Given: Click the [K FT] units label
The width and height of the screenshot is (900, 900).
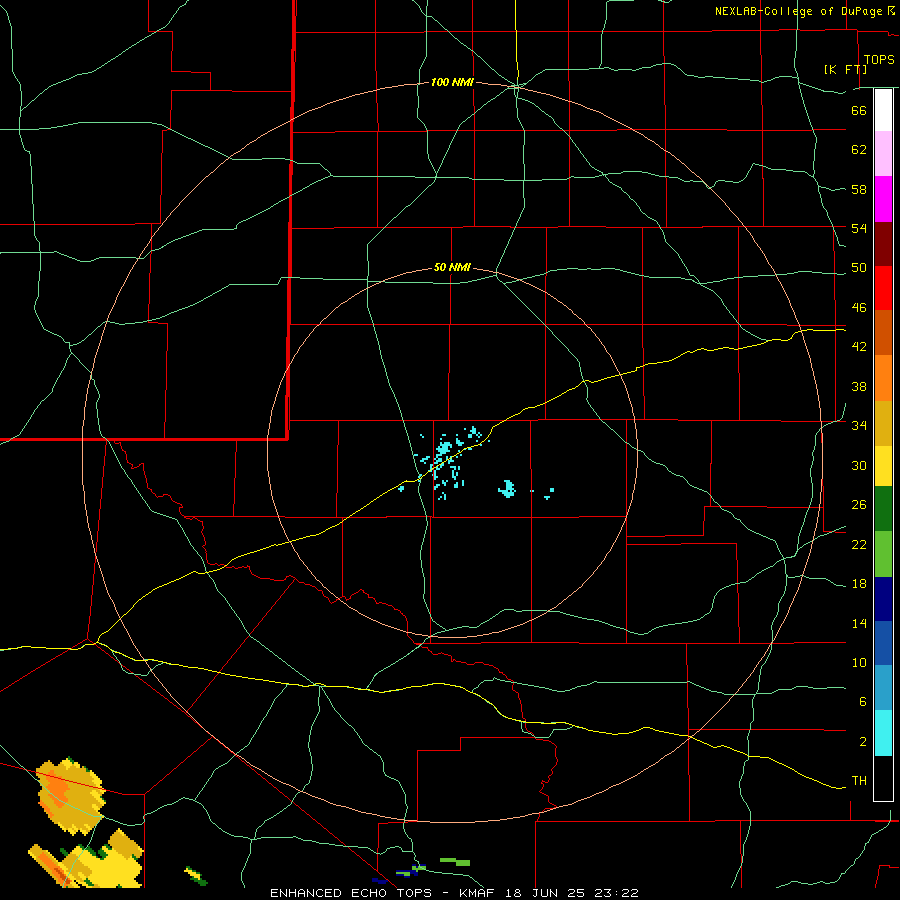Looking at the screenshot, I should point(845,69).
